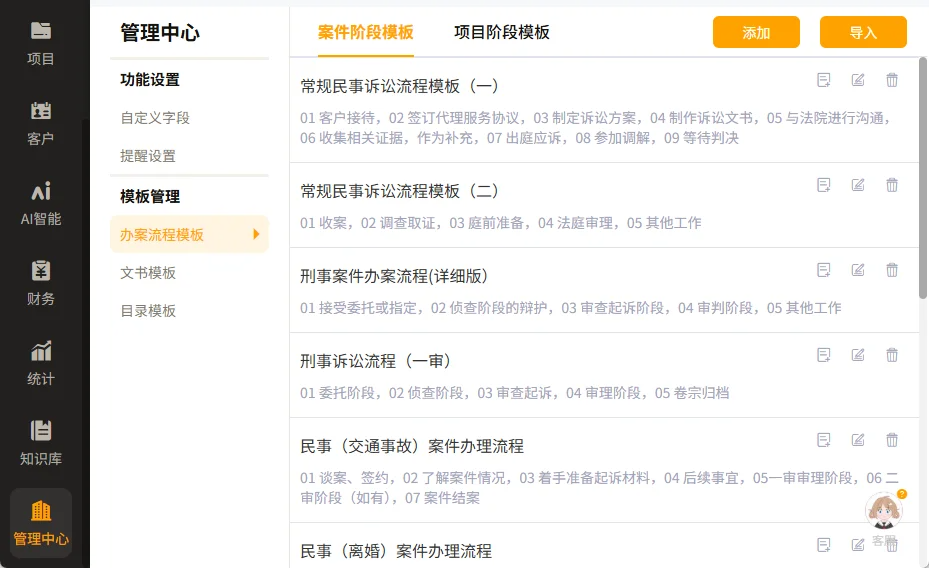Select 文书模板 under 模板管理
The width and height of the screenshot is (929, 568).
(x=148, y=273)
